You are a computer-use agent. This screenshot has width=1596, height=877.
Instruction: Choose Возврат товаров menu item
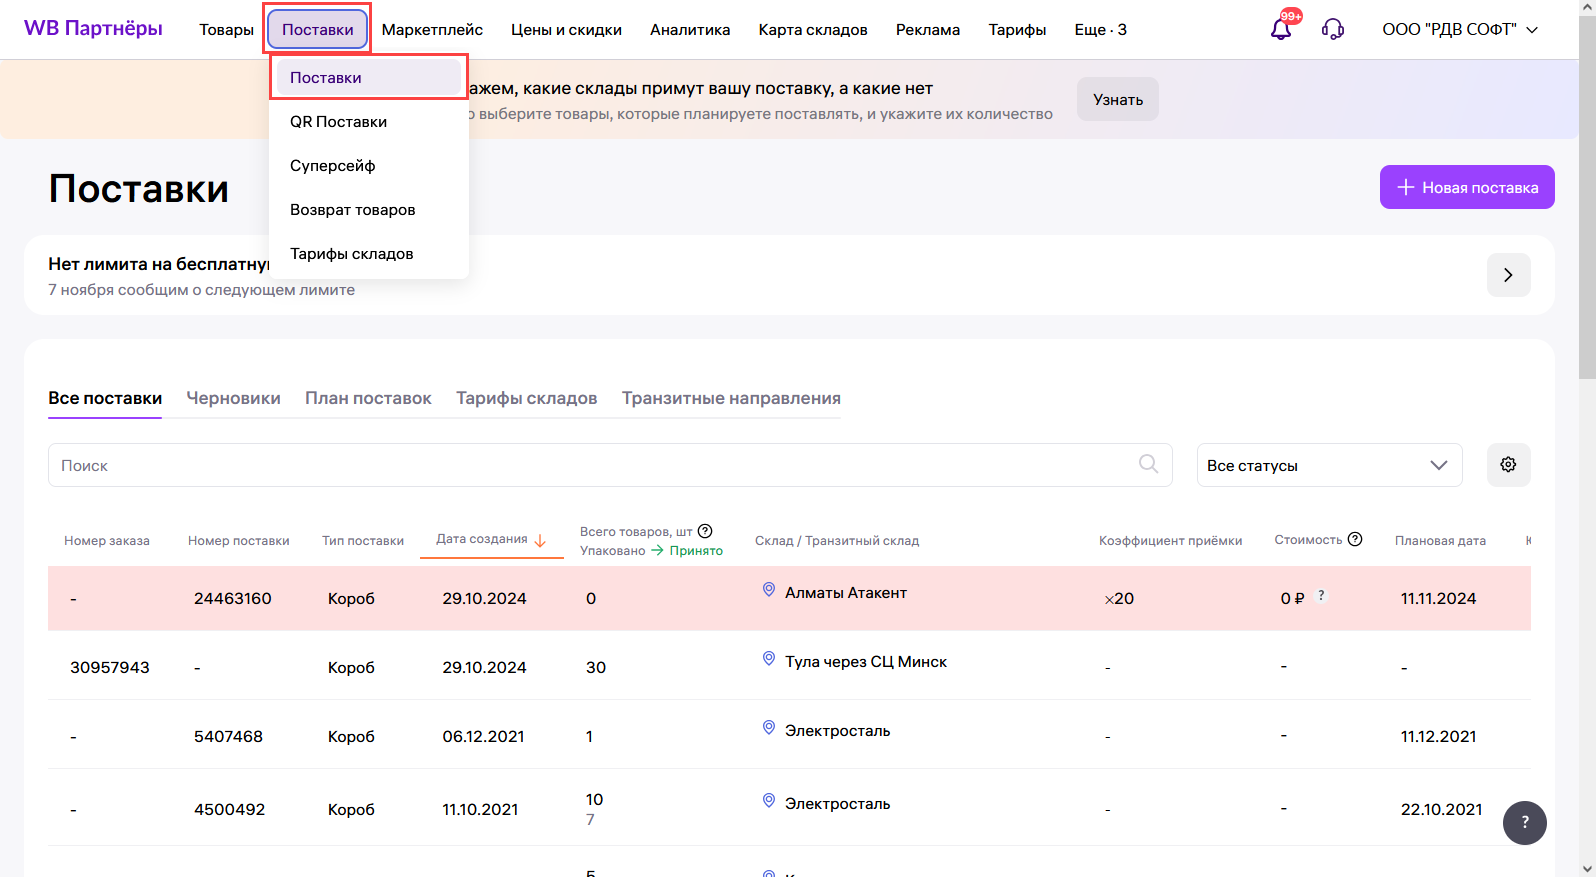click(352, 210)
